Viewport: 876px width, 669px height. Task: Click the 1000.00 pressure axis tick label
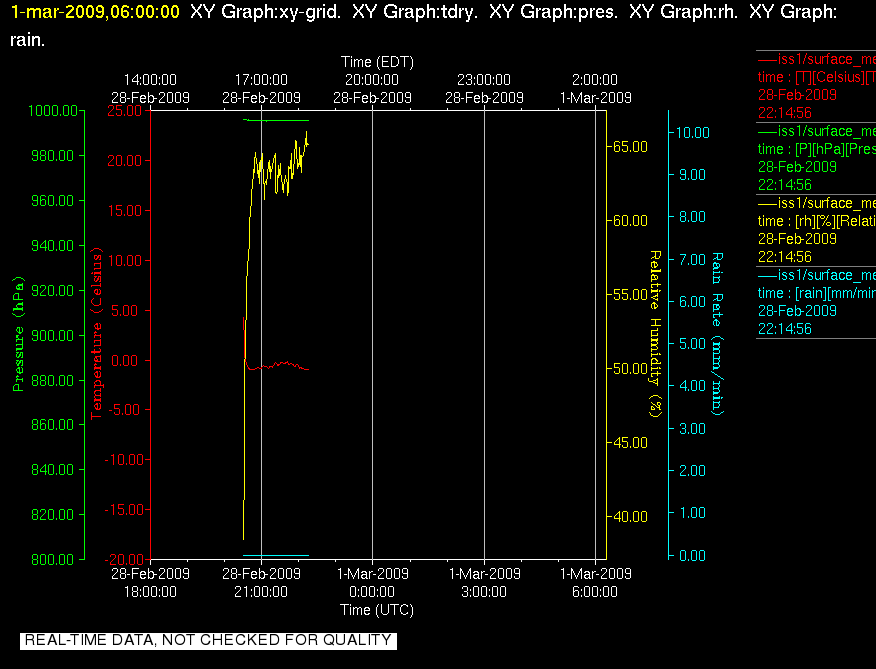(53, 111)
